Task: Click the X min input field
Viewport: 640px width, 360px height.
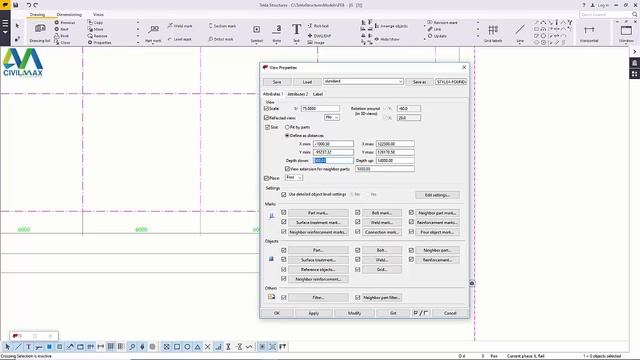Action: click(333, 144)
